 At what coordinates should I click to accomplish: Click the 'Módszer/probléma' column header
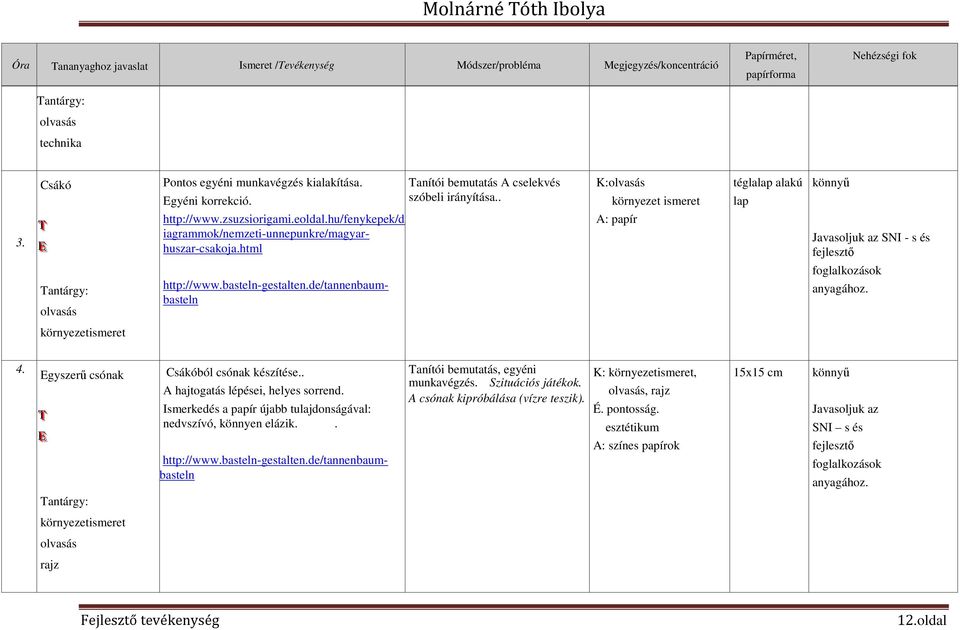click(498, 65)
